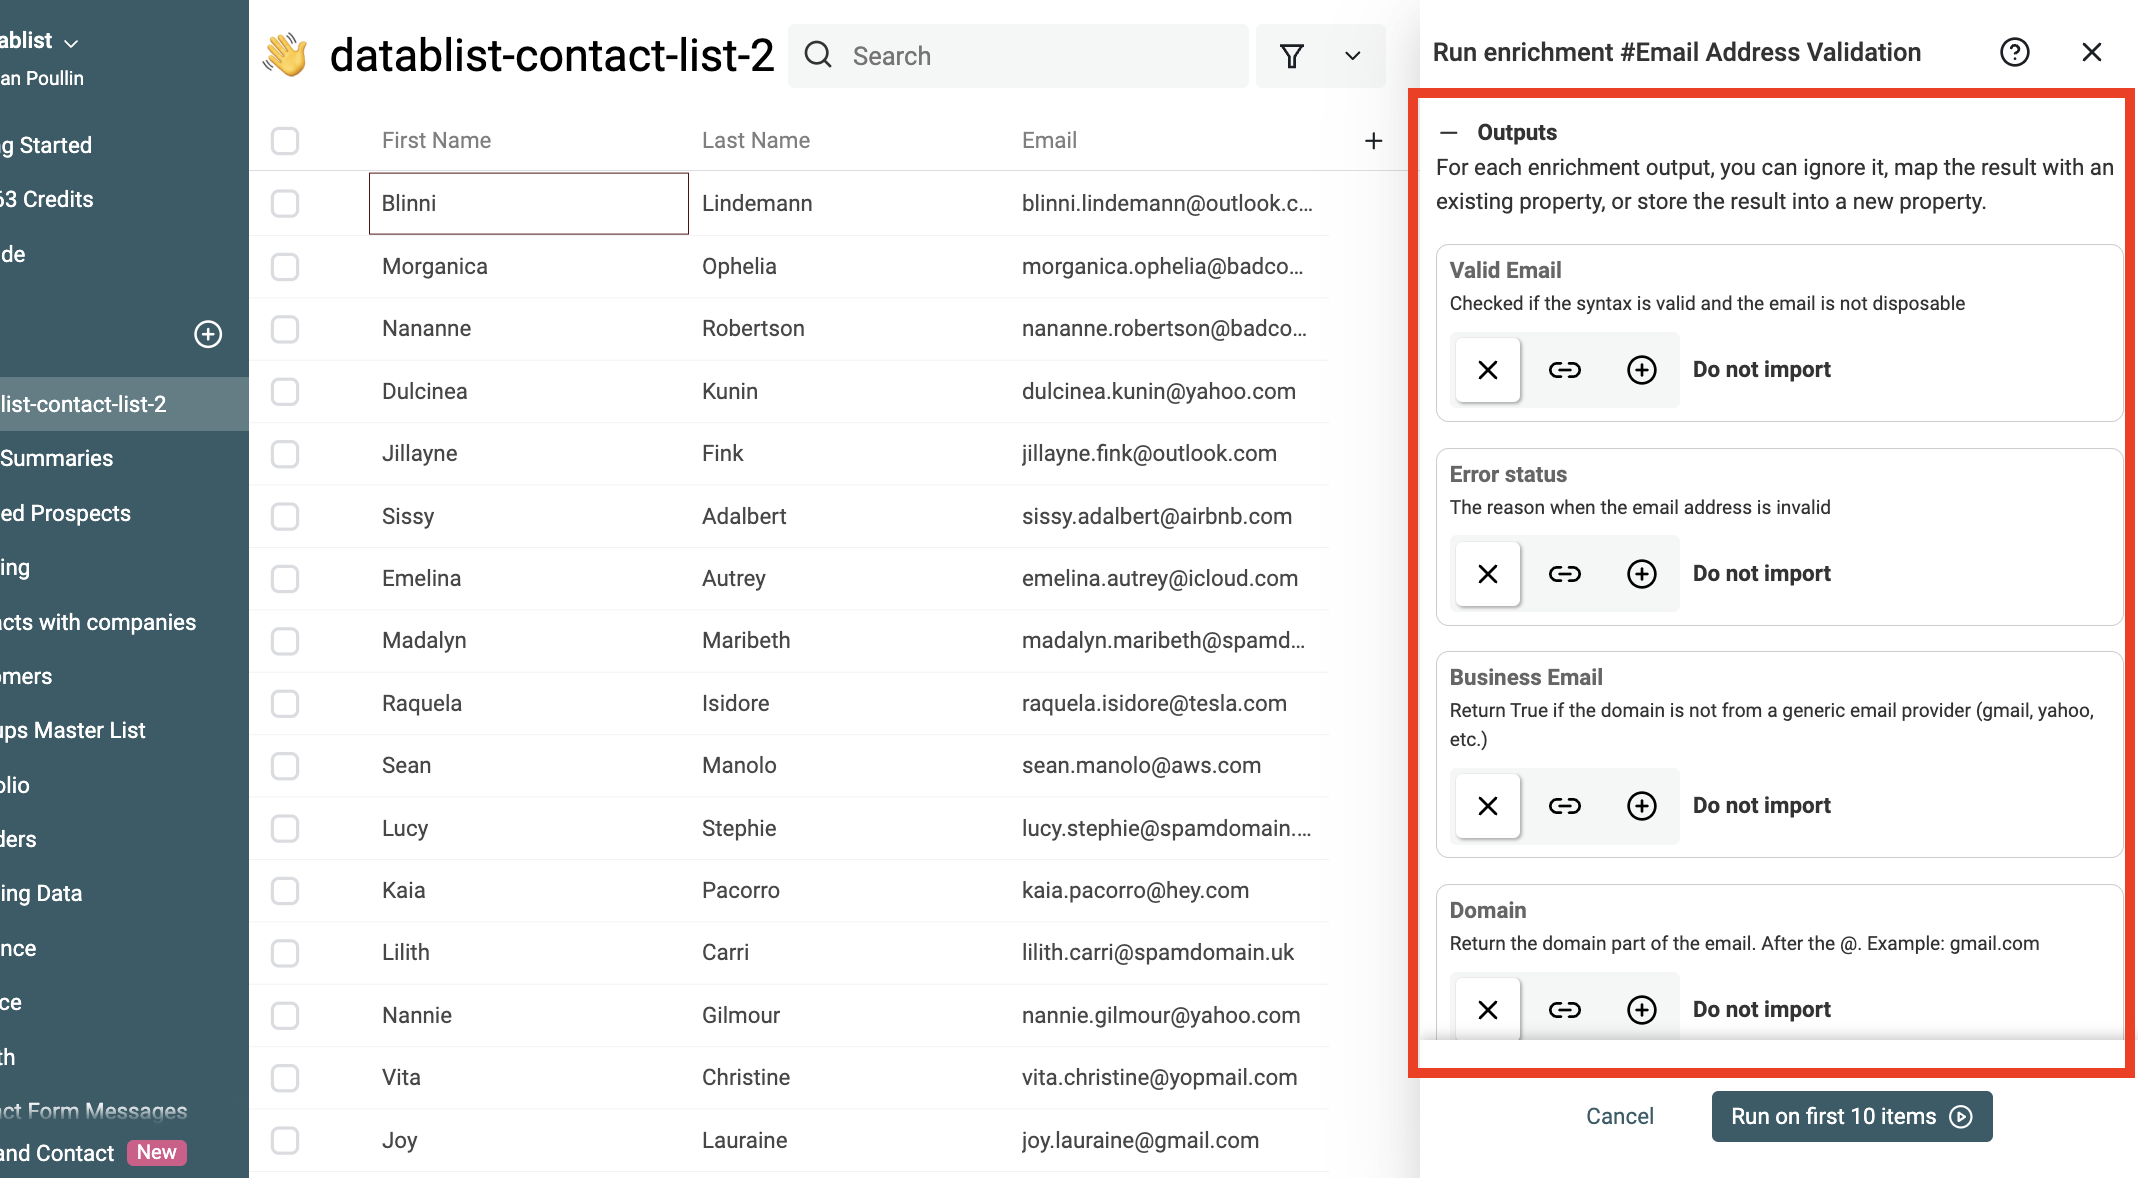Click the add (+) icon for Domain output

click(1640, 1007)
